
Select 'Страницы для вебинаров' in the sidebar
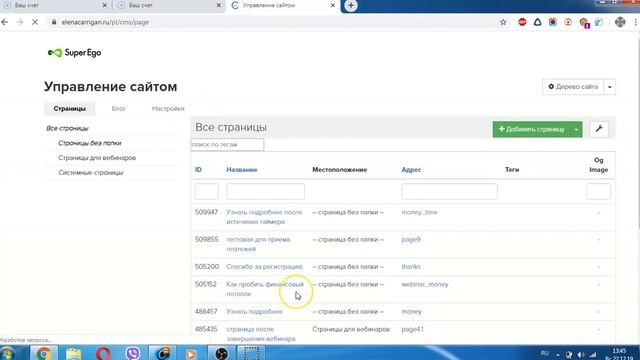pos(97,158)
